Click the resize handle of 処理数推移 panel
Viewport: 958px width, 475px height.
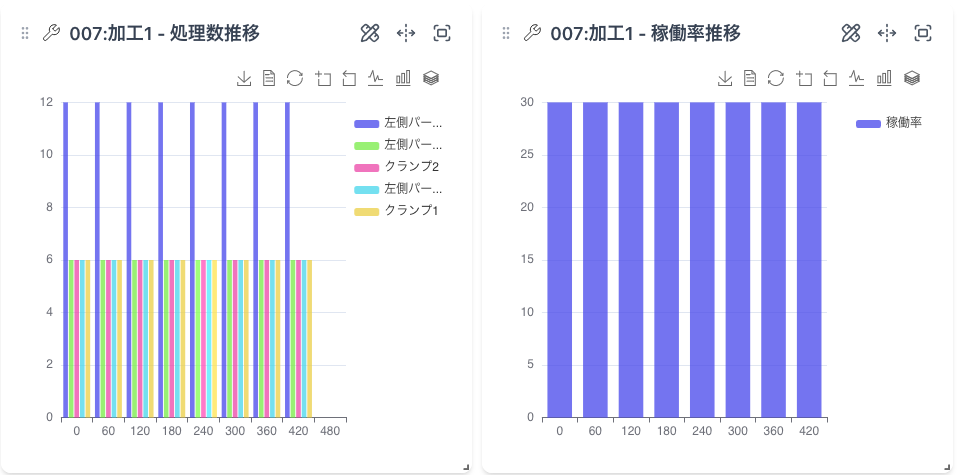tap(466, 467)
